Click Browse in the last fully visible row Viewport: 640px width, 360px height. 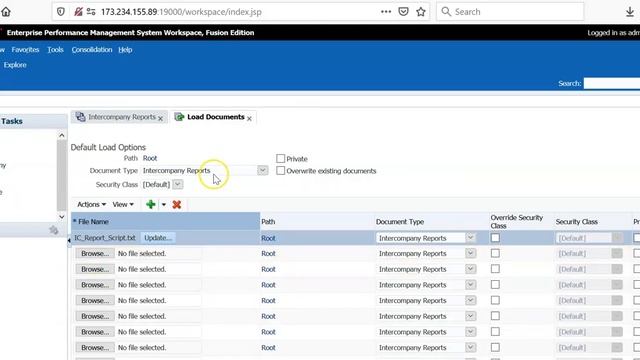pyautogui.click(x=95, y=348)
